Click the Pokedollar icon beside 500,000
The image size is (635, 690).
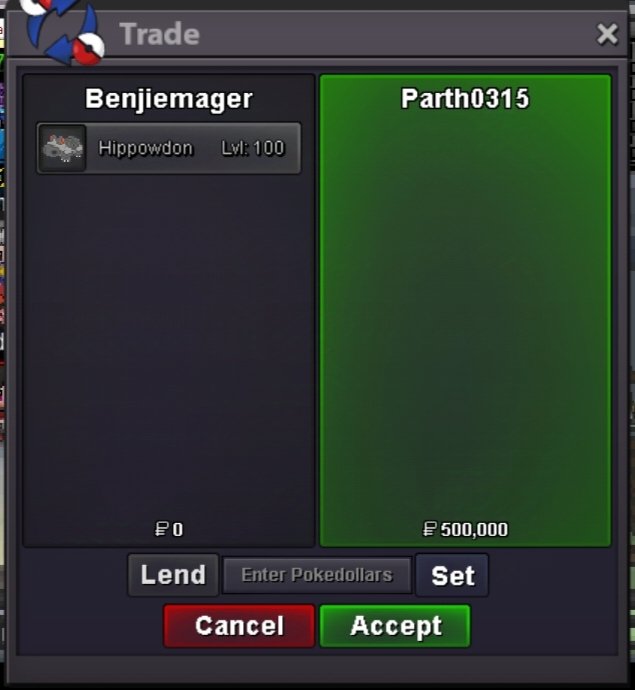(x=429, y=529)
